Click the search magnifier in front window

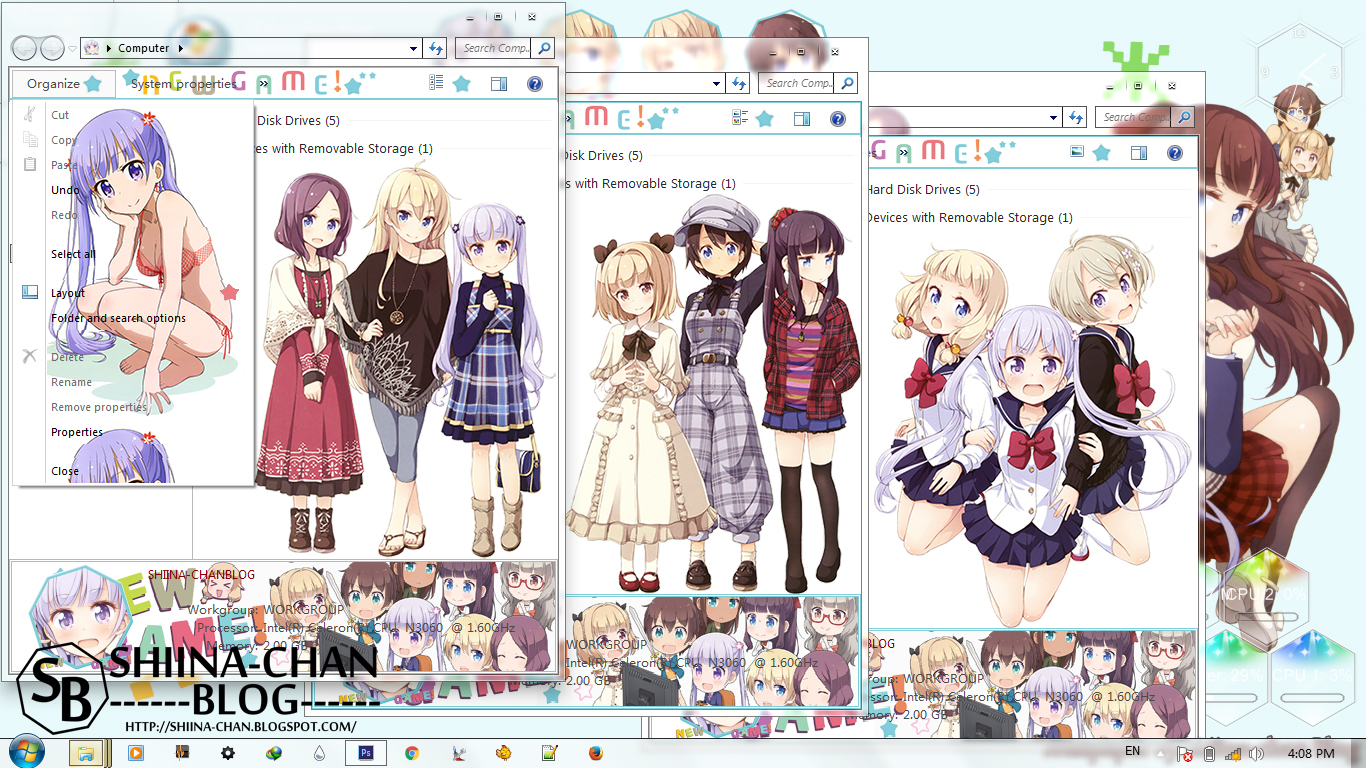click(543, 48)
